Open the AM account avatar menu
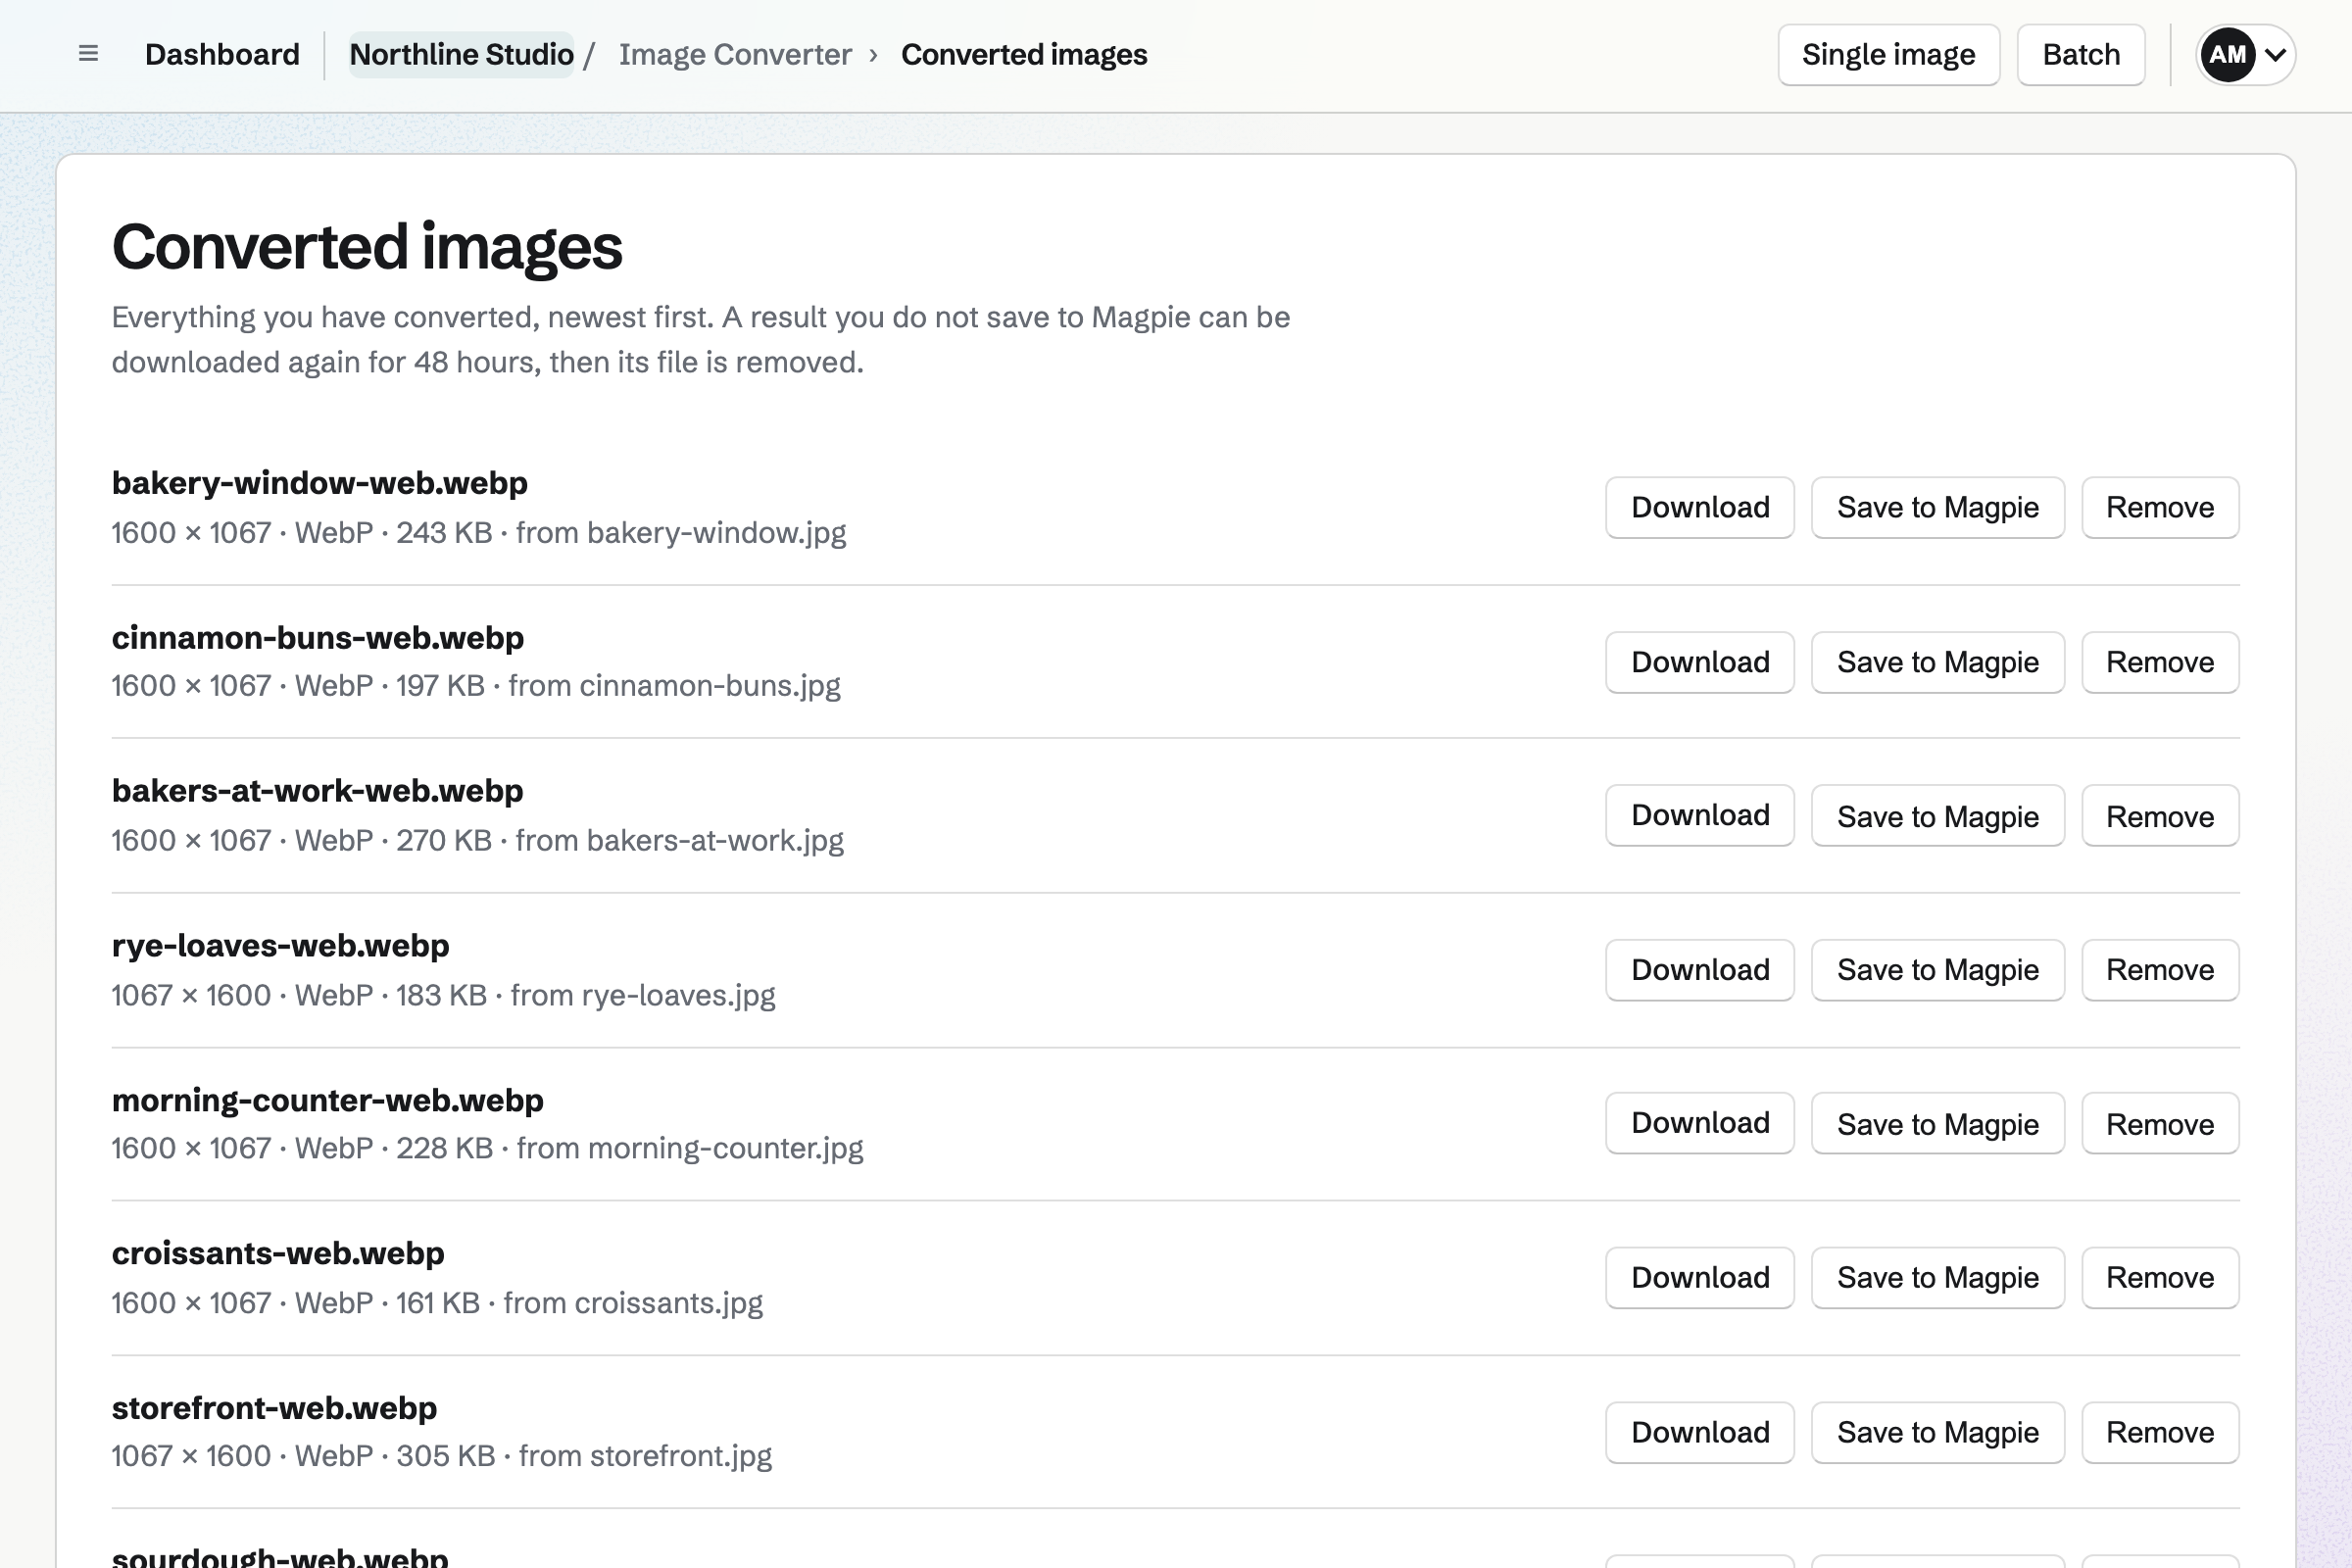 click(2245, 54)
